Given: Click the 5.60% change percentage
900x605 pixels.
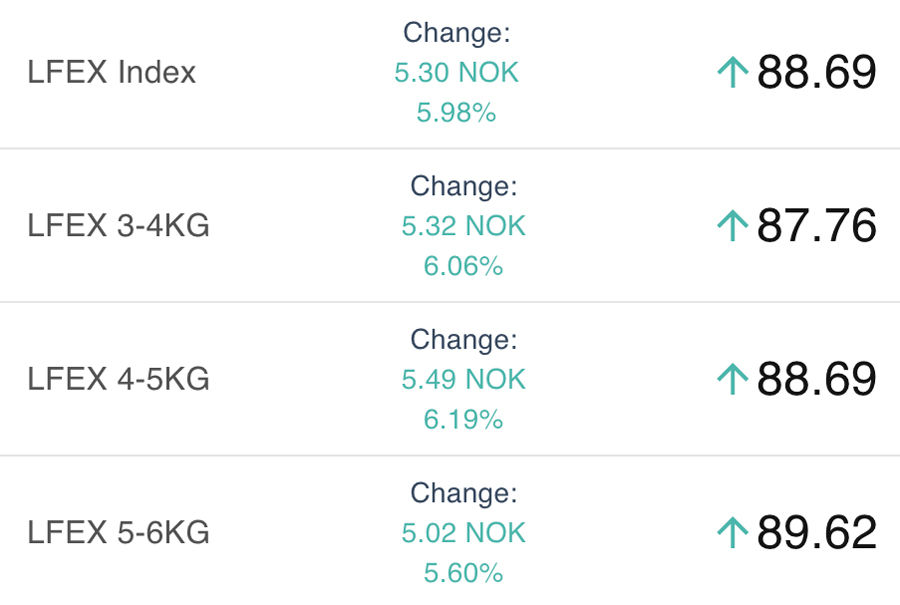Looking at the screenshot, I should coord(463,574).
